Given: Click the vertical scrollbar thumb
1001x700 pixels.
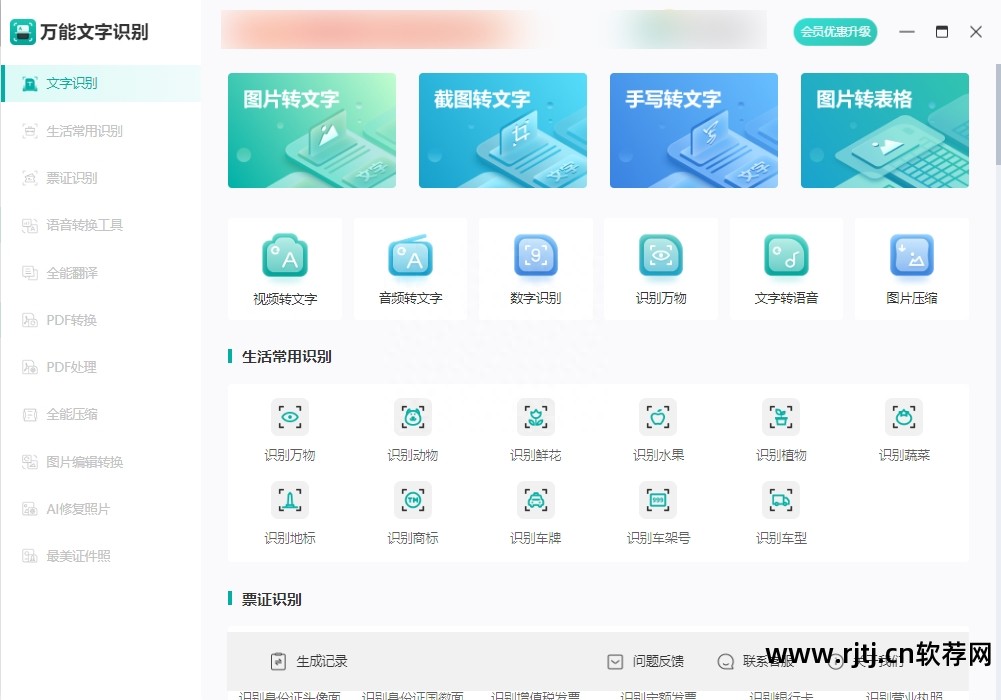Looking at the screenshot, I should [x=998, y=115].
